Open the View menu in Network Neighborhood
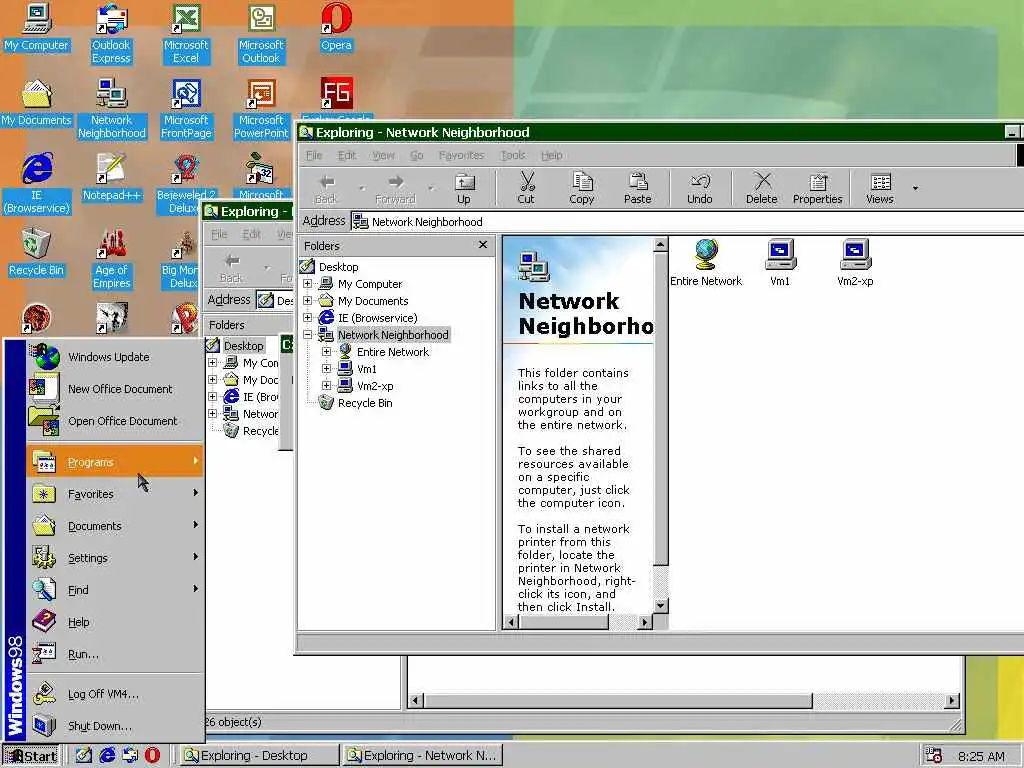 point(383,155)
